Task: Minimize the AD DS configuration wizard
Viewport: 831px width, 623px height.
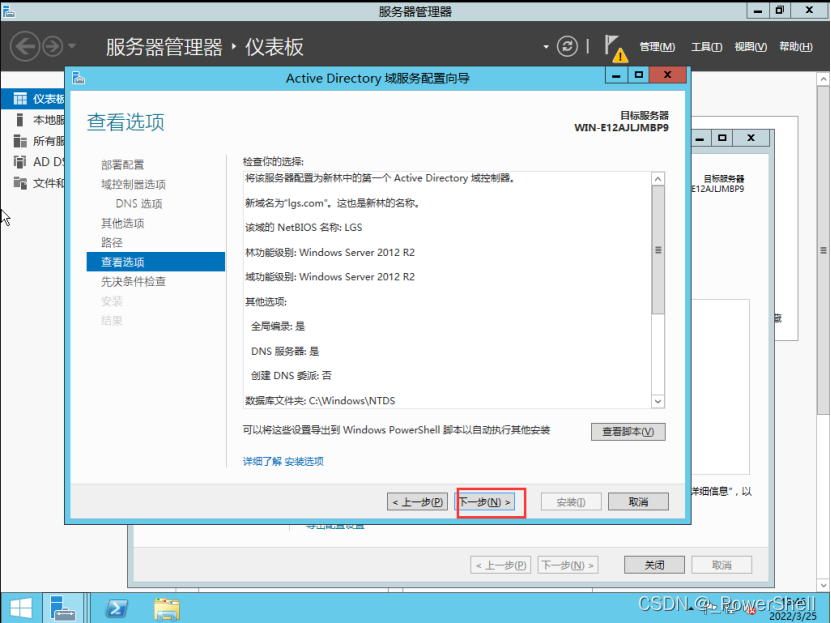Action: (x=616, y=75)
